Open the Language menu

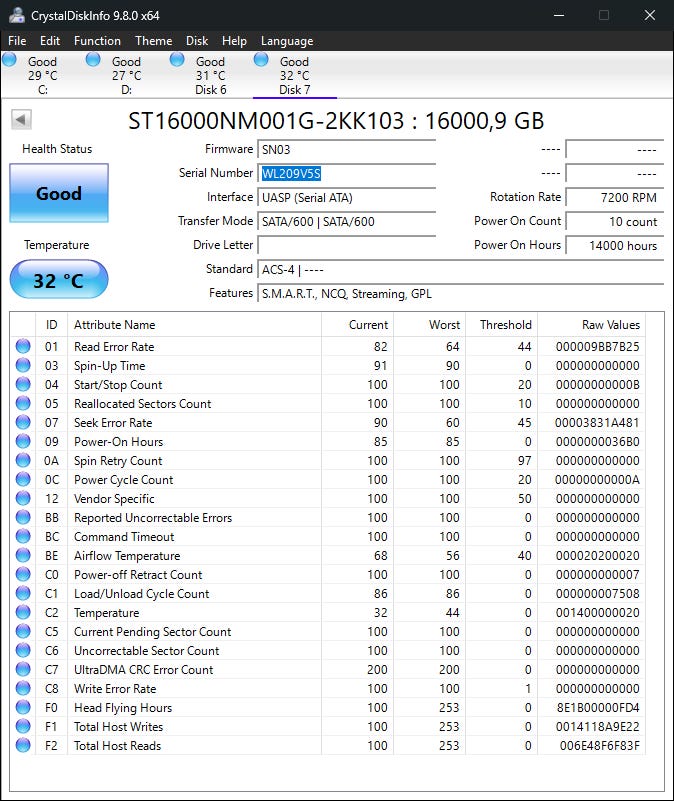(287, 41)
